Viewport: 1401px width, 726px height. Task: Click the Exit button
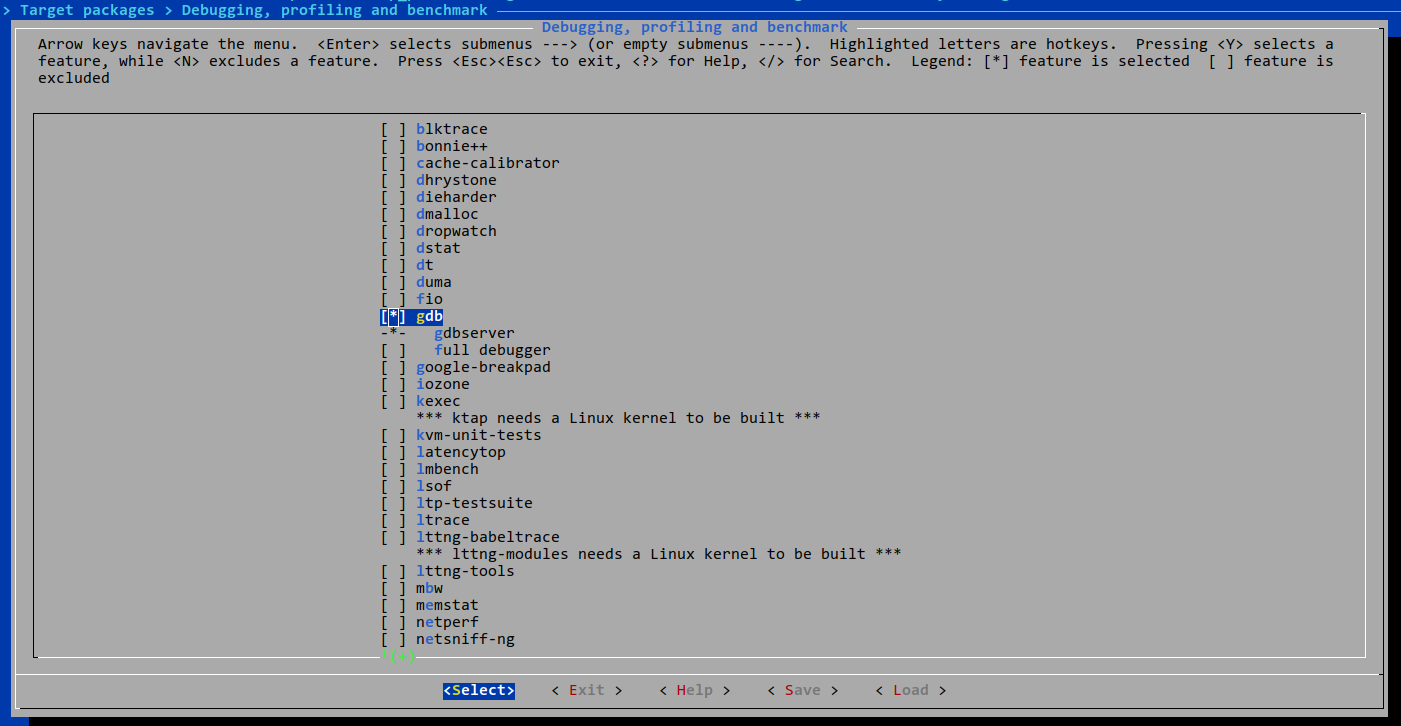pyautogui.click(x=587, y=690)
